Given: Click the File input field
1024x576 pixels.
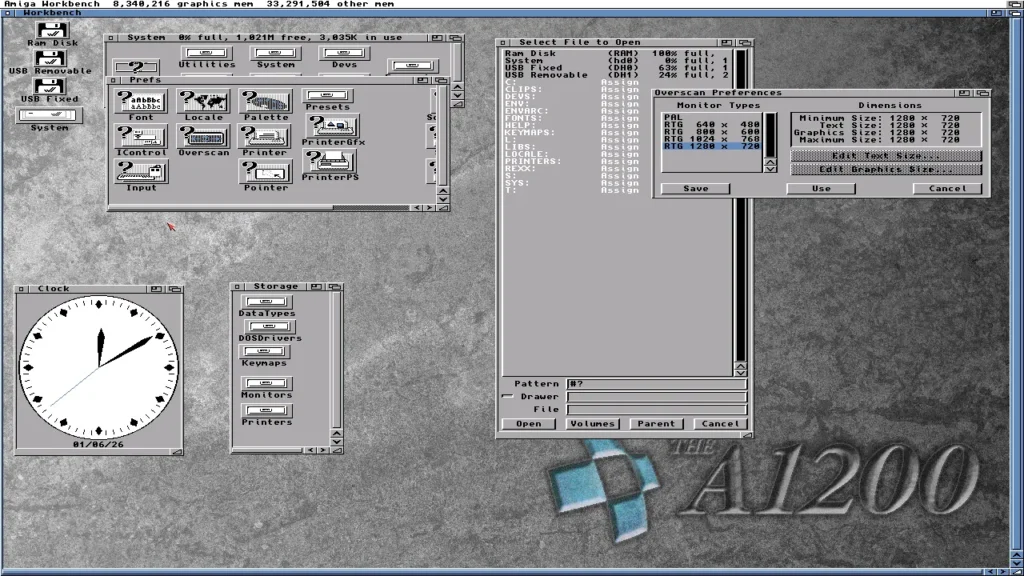Looking at the screenshot, I should pyautogui.click(x=656, y=409).
